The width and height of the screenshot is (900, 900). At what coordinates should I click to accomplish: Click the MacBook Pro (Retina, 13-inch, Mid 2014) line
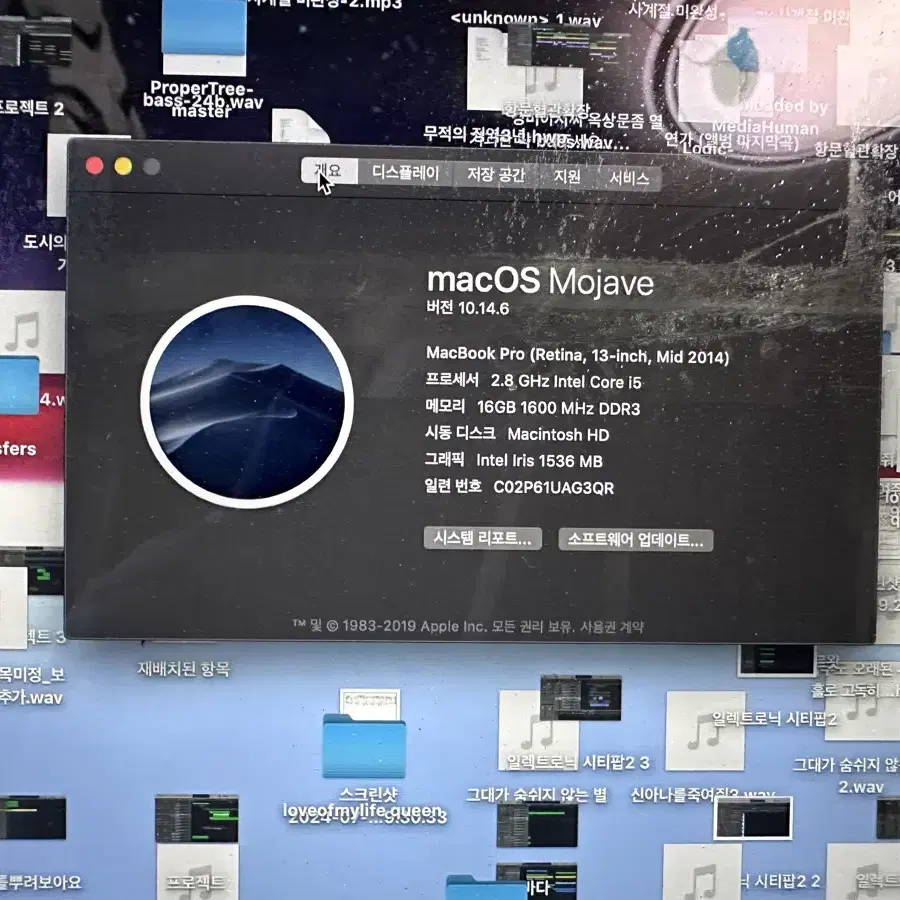click(577, 355)
